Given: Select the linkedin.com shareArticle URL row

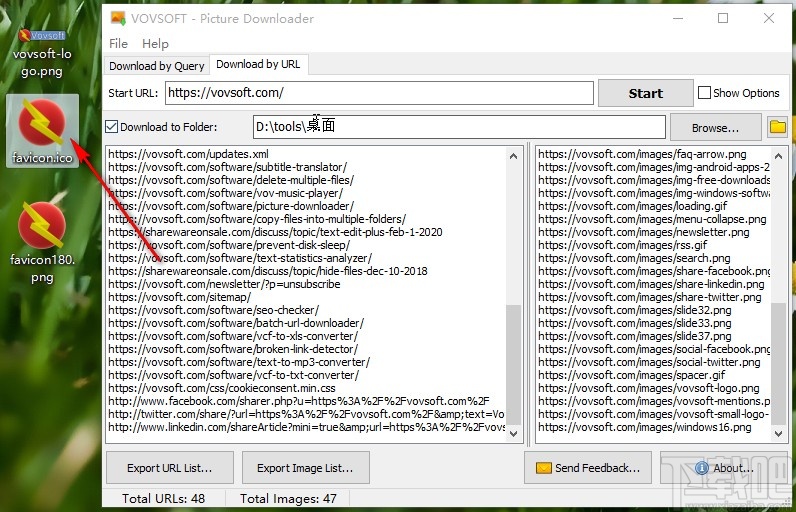Looking at the screenshot, I should click(x=306, y=427).
